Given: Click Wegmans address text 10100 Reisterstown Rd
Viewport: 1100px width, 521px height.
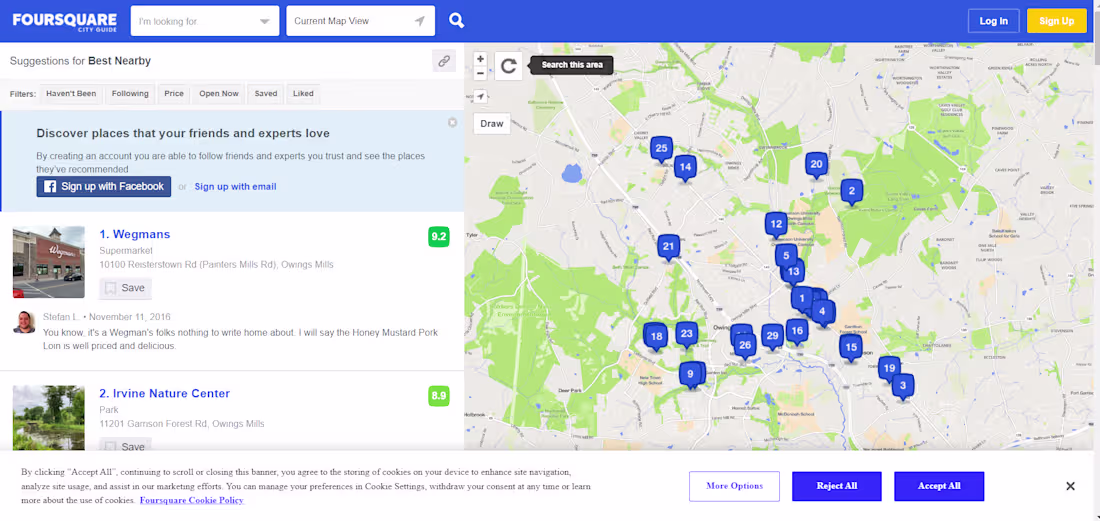Looking at the screenshot, I should coord(216,265).
